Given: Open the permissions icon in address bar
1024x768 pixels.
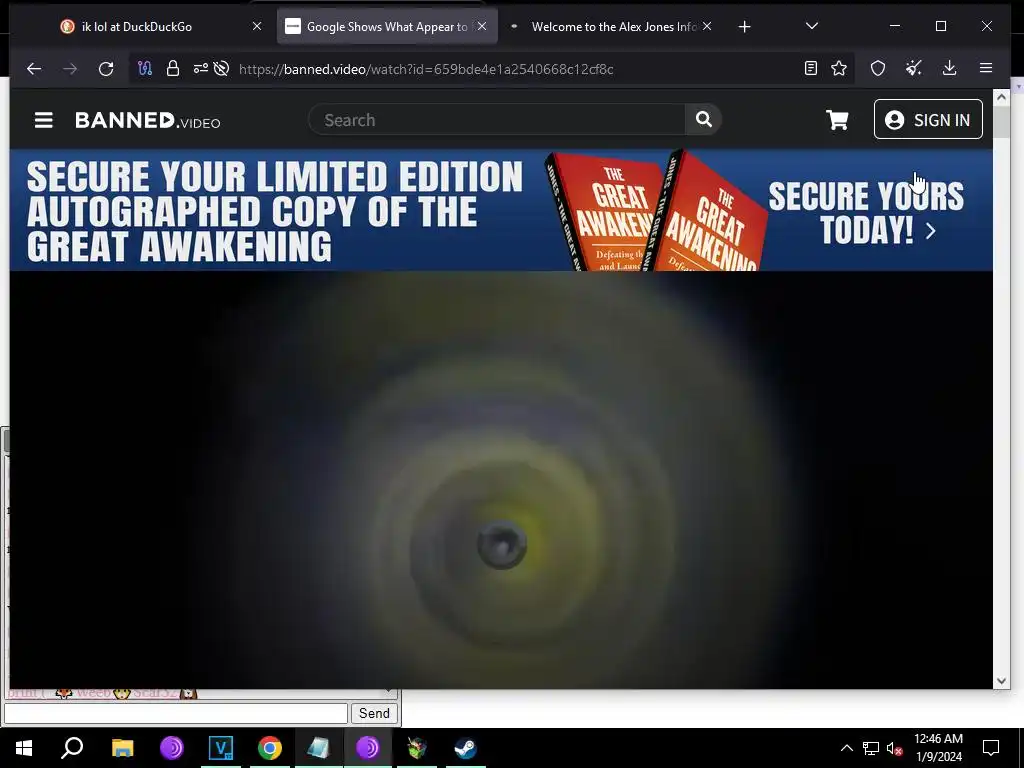Looking at the screenshot, I should coord(200,69).
